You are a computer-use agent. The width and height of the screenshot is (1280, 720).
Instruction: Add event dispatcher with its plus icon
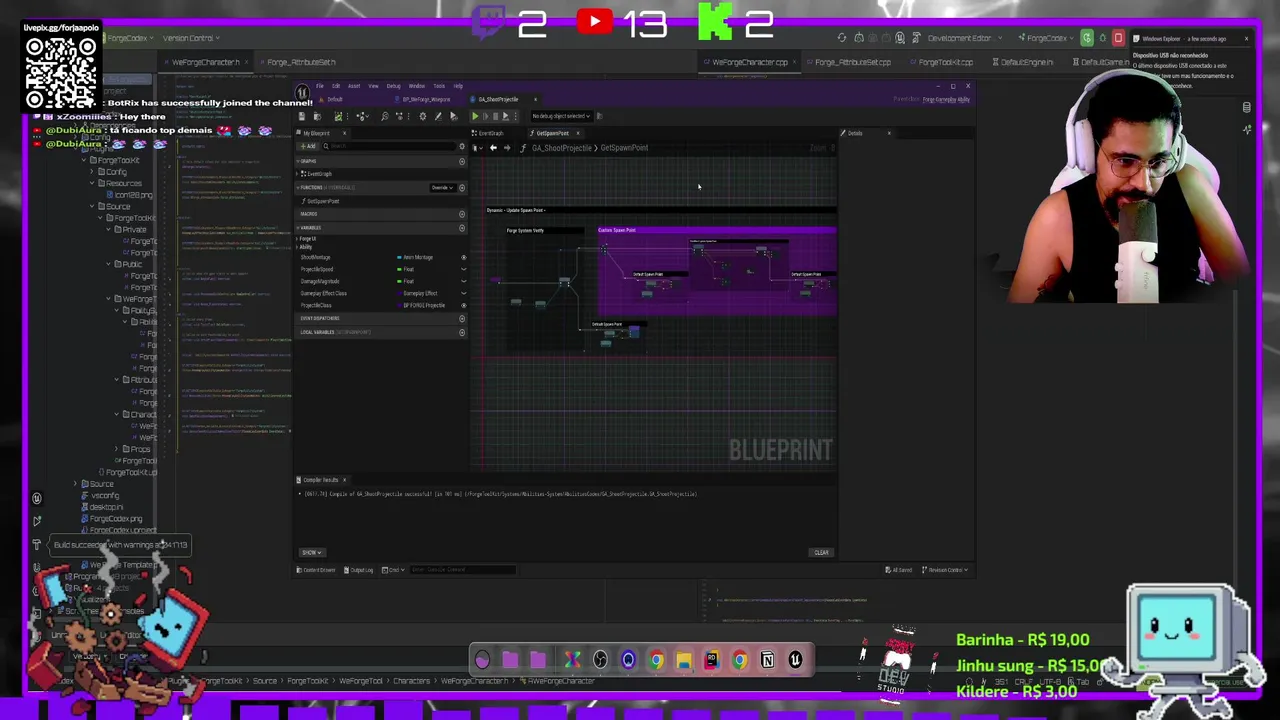(462, 318)
